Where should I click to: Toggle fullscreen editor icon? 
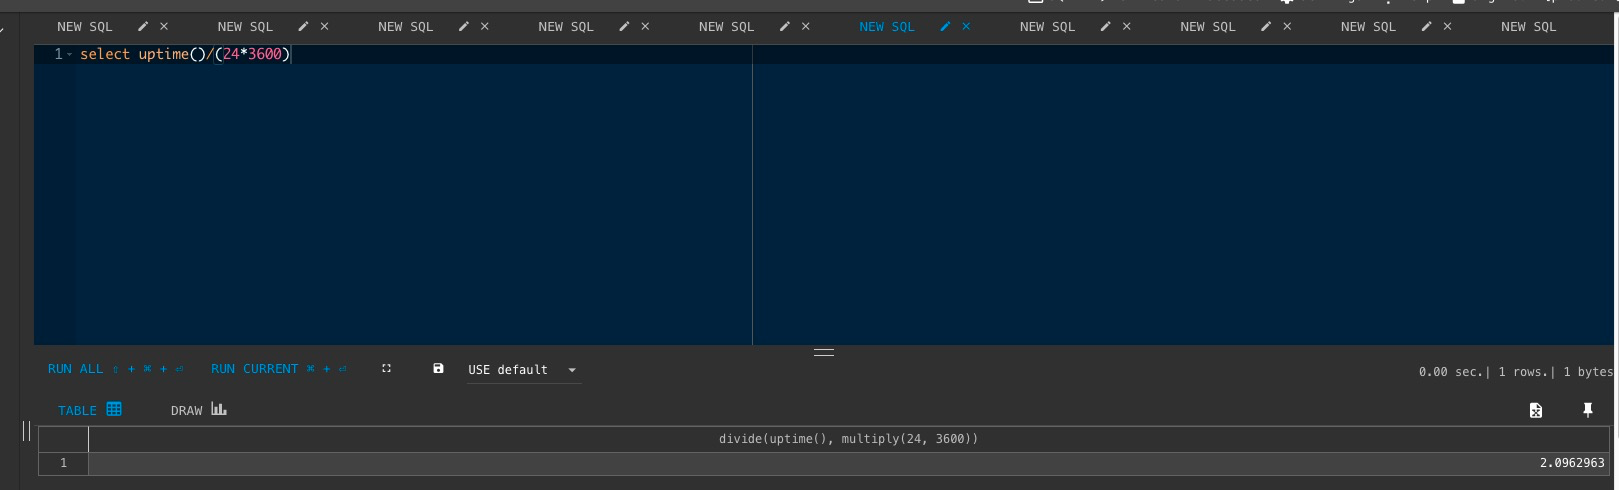[387, 369]
